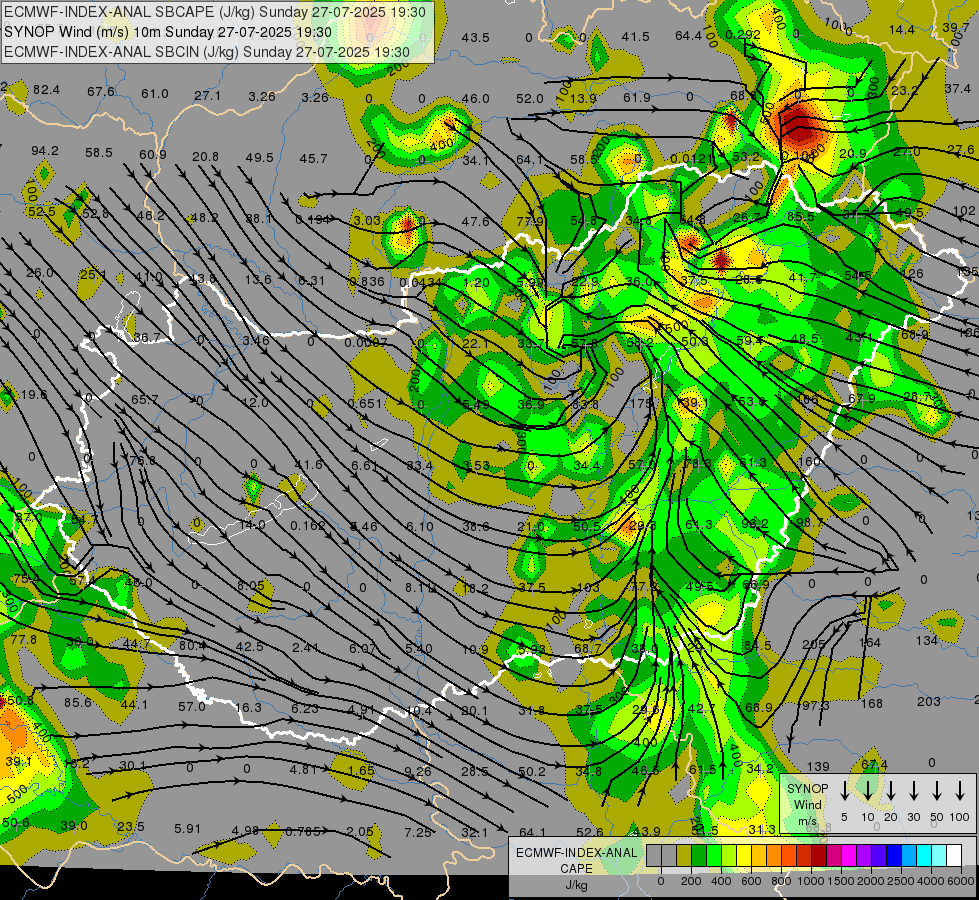Click the map value 43.5

[x=476, y=37]
